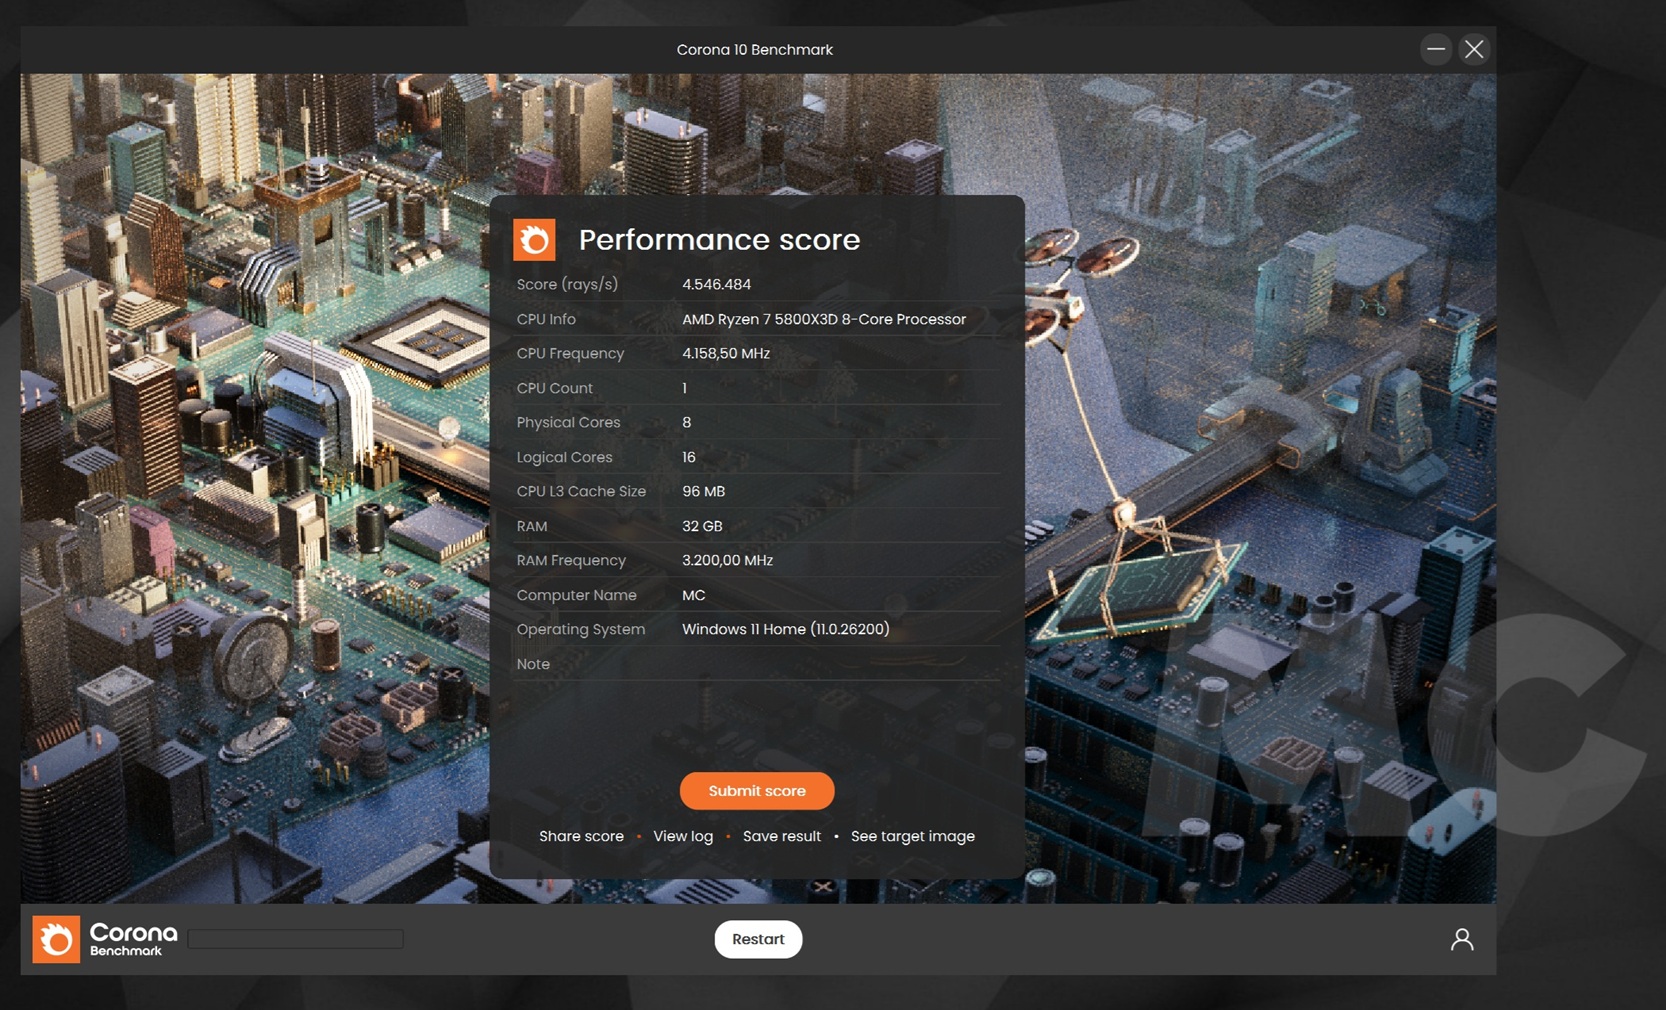1666x1010 pixels.
Task: Click the "Corona 10 Benchmark" window title
Action: 755,50
